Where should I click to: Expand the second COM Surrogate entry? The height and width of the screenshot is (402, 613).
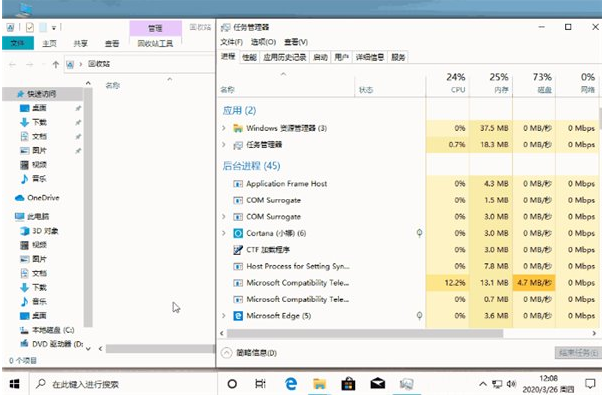pos(224,217)
